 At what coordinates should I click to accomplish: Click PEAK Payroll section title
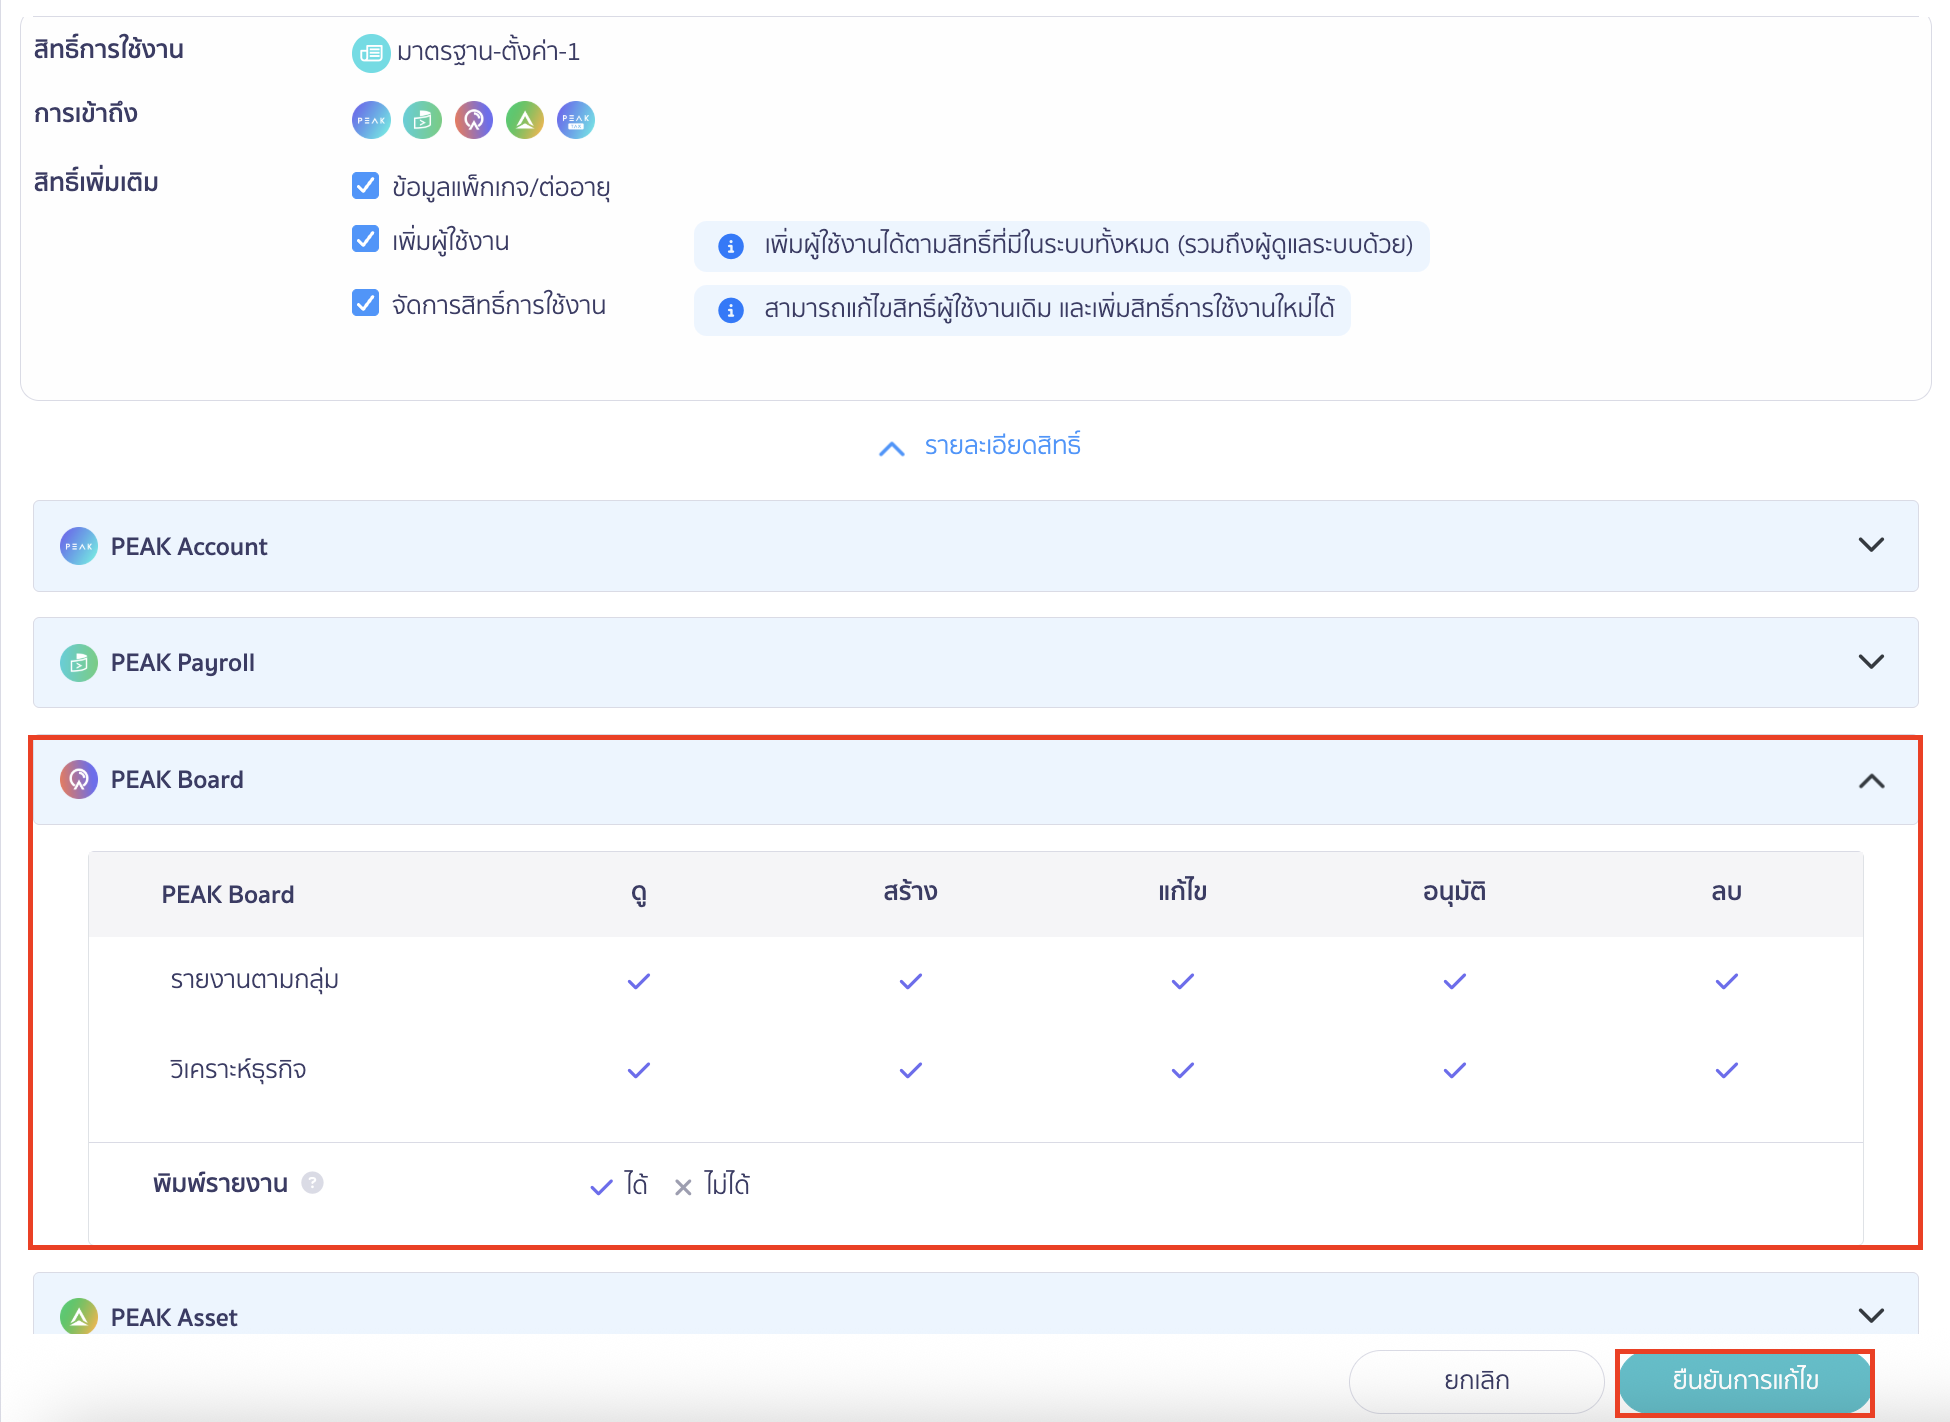183,663
